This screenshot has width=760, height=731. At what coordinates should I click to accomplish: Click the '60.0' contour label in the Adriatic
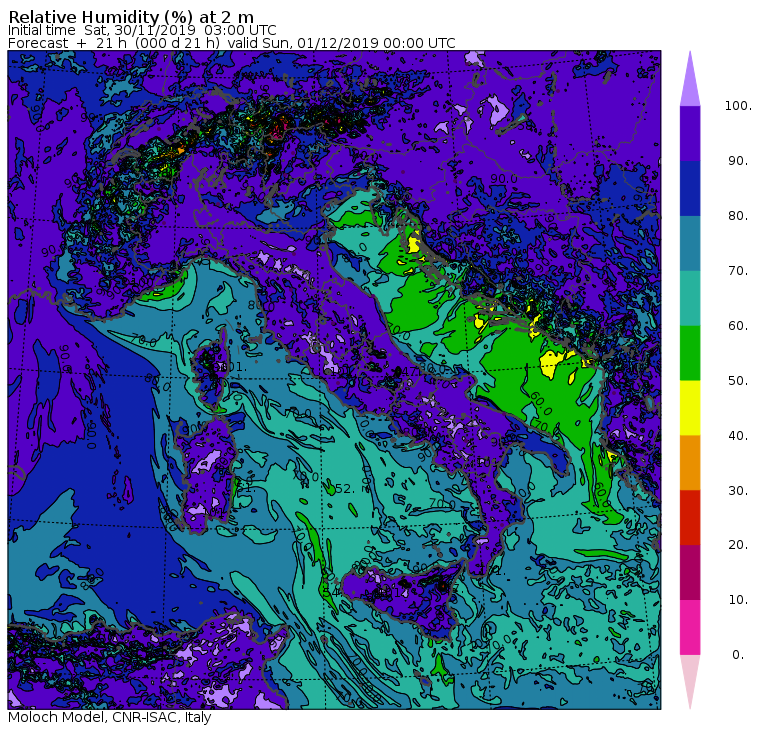541,403
